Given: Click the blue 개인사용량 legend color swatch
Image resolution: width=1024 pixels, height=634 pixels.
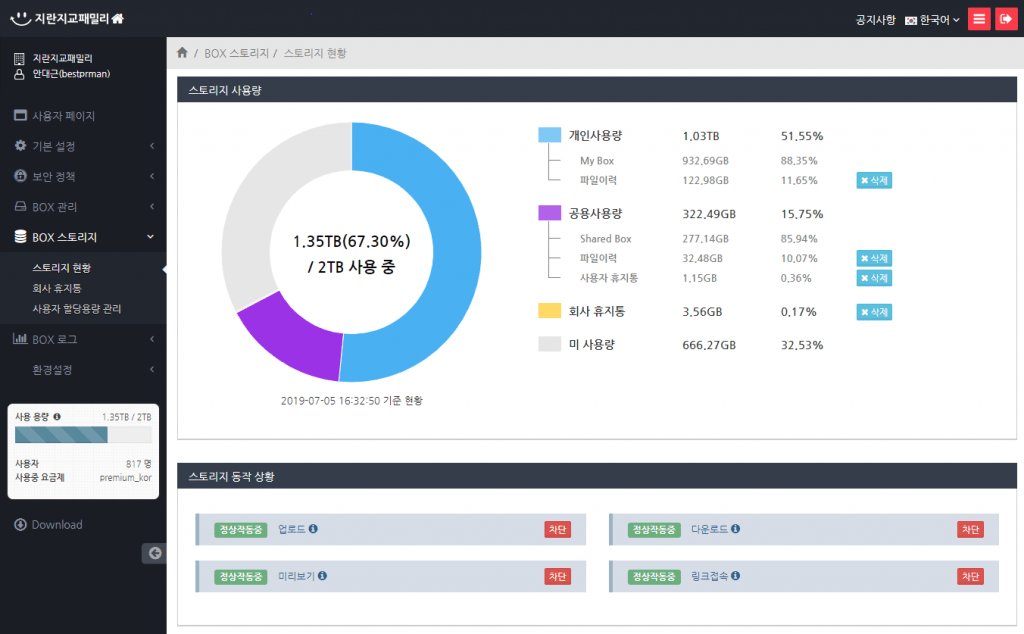Looking at the screenshot, I should [549, 135].
